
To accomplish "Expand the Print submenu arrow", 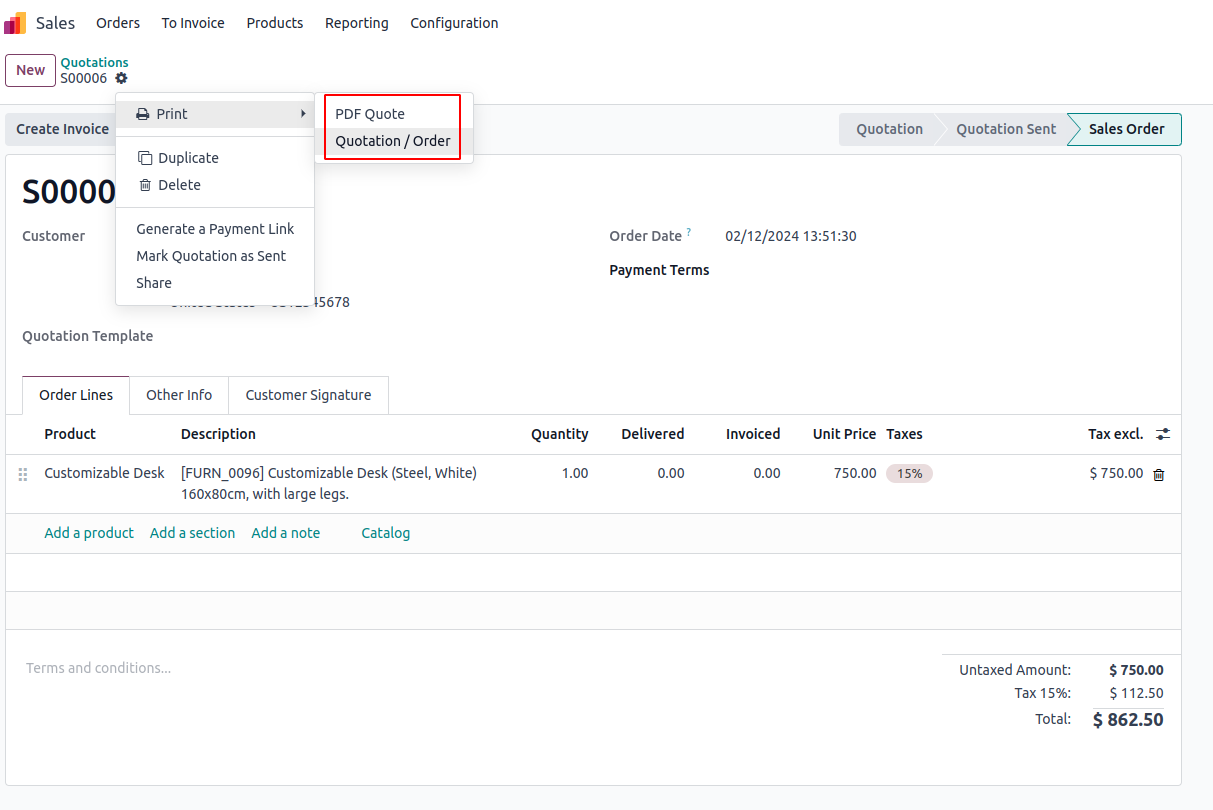I will click(x=303, y=114).
